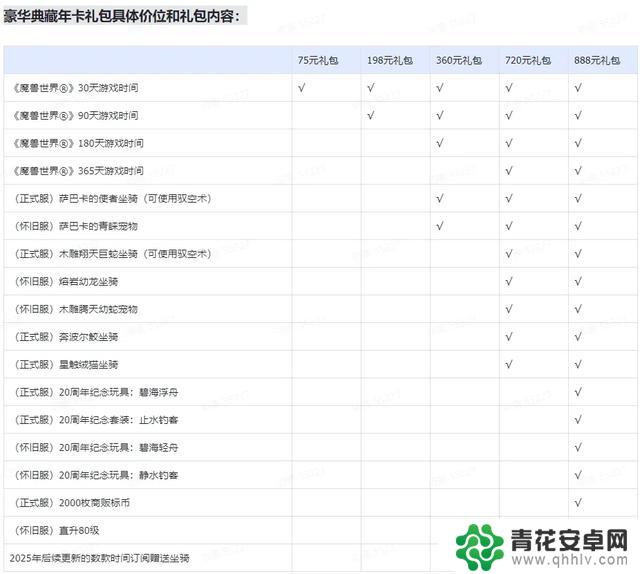Click the 888元礼包 checkmark in the 熔岩幼龙坐骑 row
Image resolution: width=640 pixels, height=574 pixels.
(578, 282)
